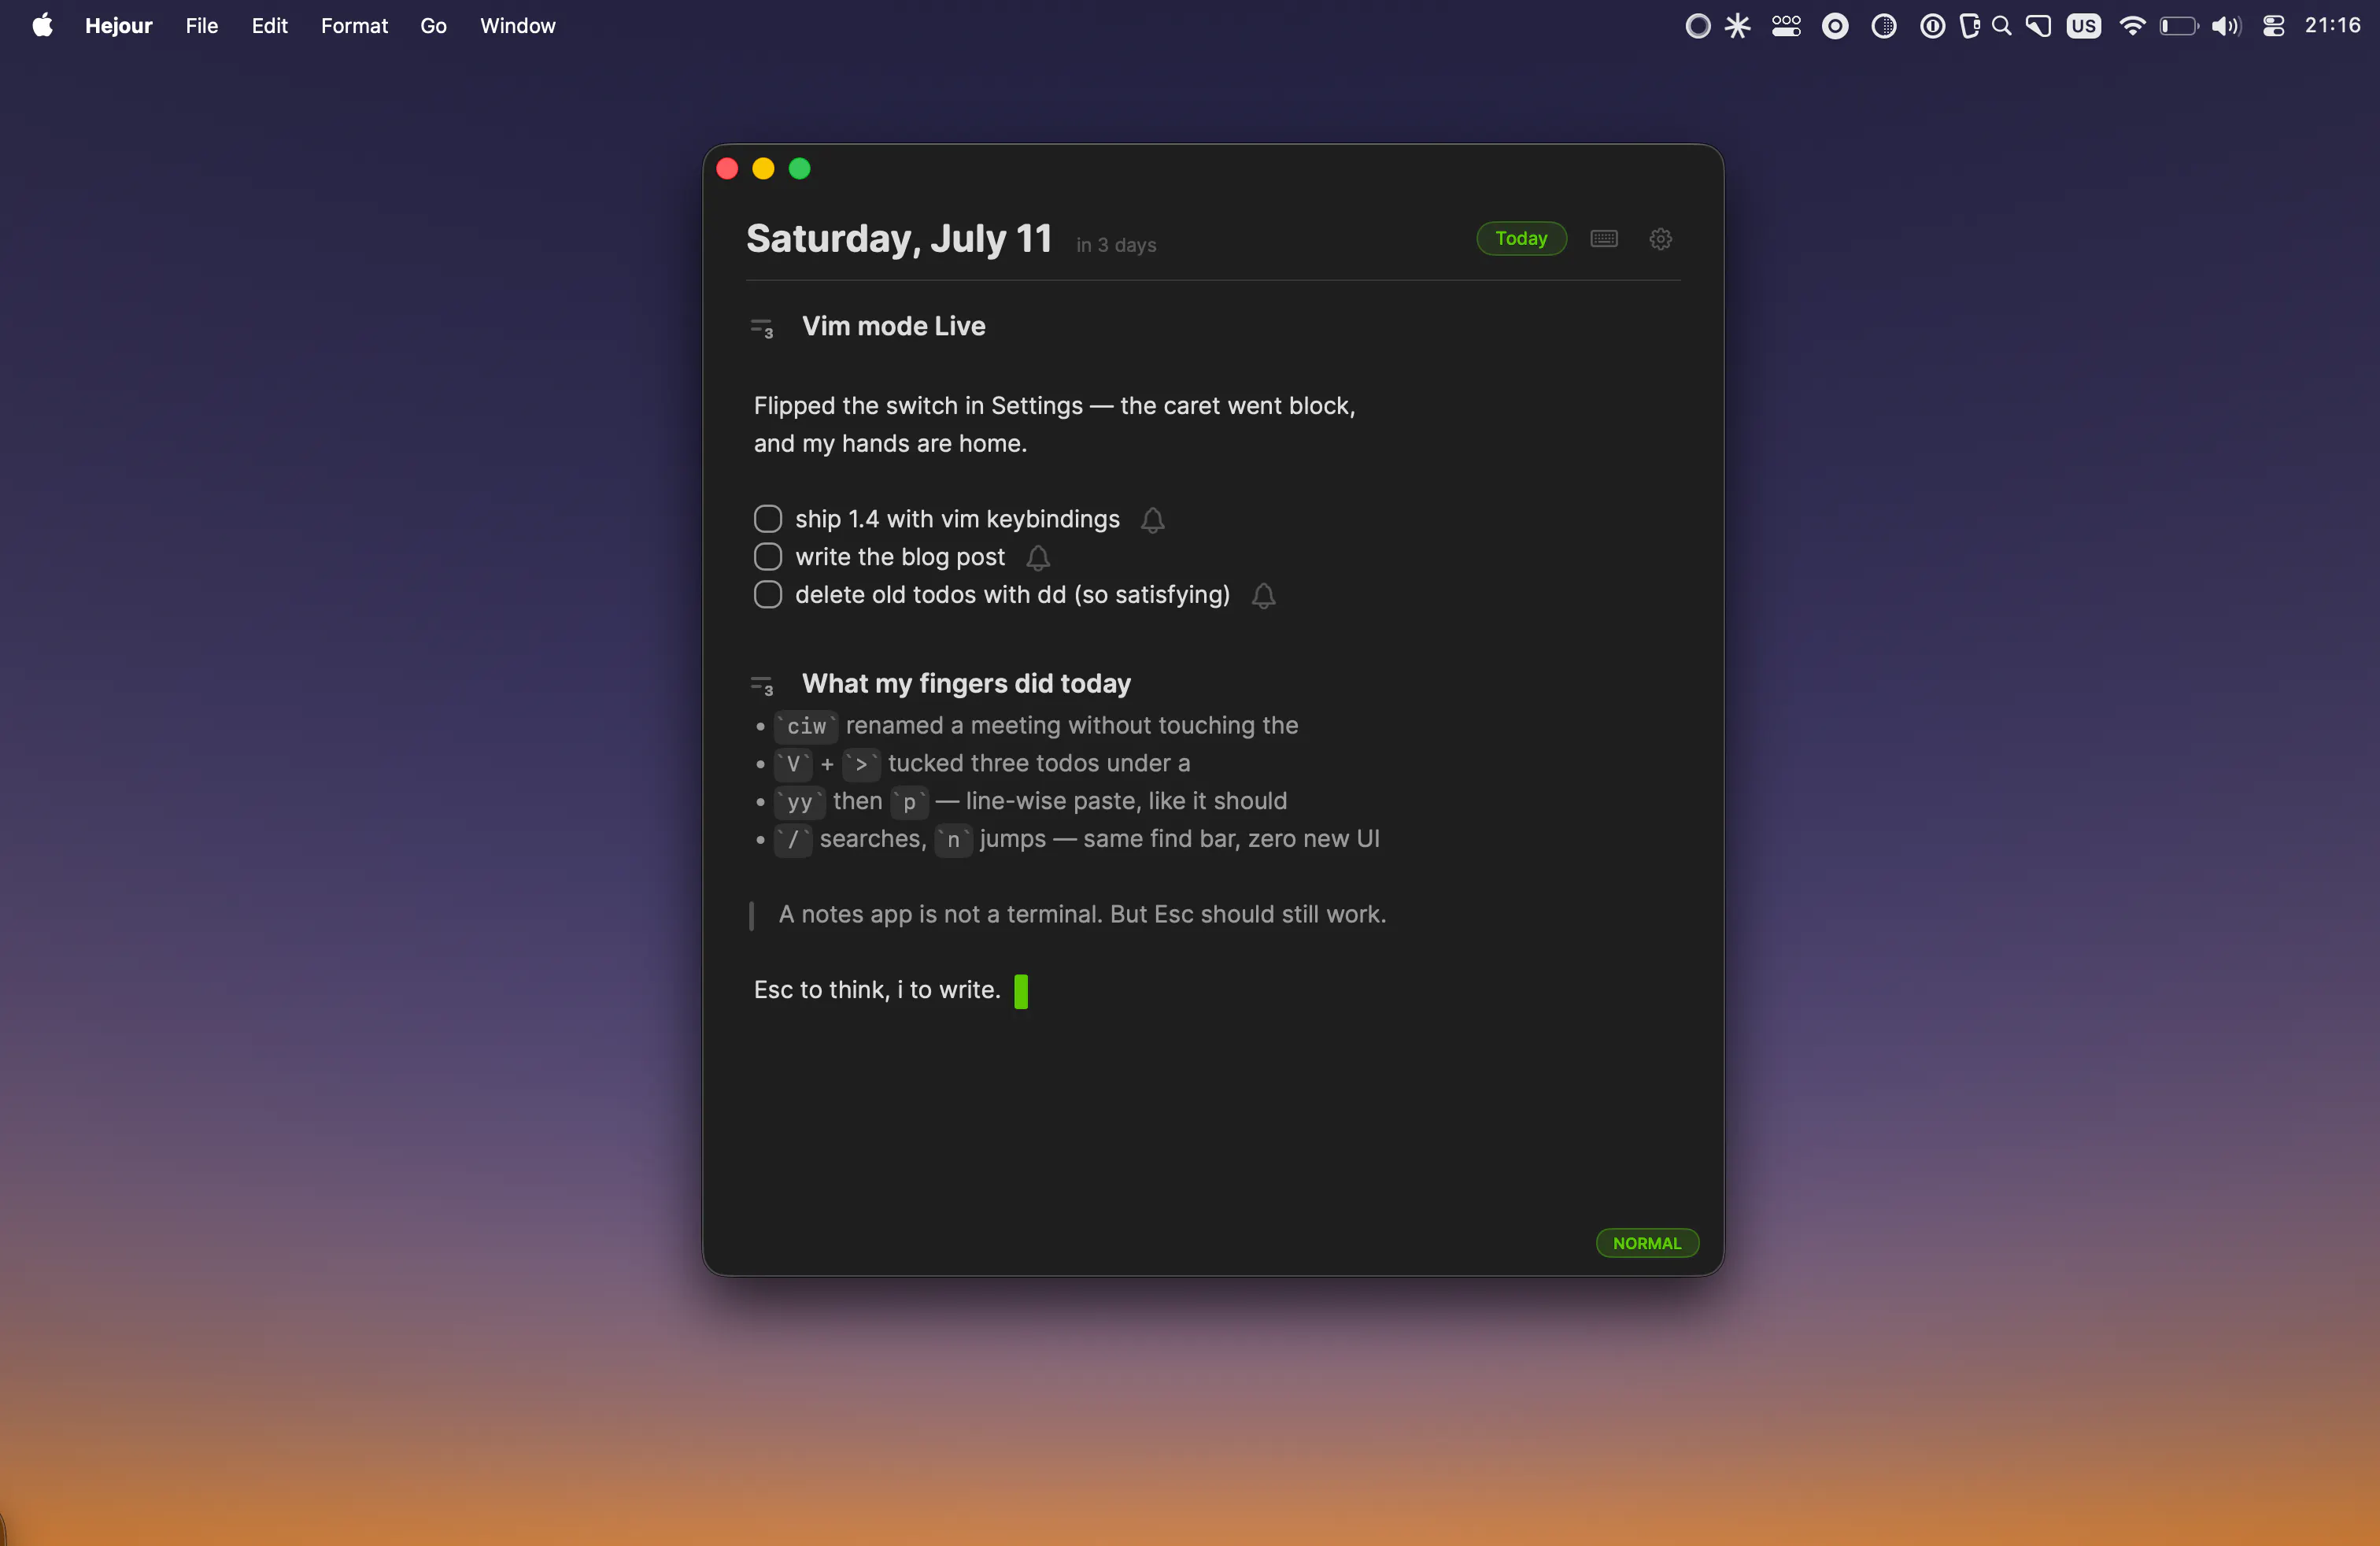Click the half-dotted circle menu bar icon
The width and height of the screenshot is (2380, 1546).
click(1883, 26)
